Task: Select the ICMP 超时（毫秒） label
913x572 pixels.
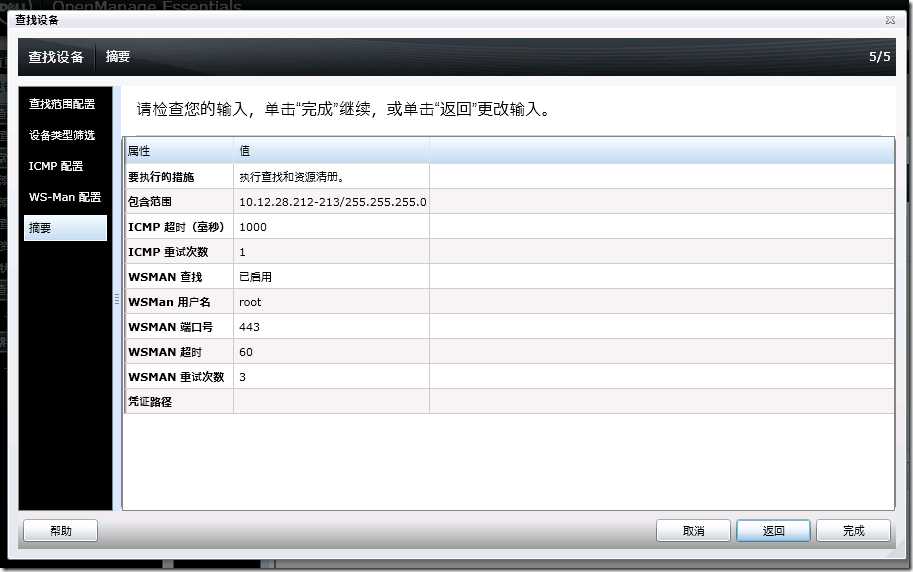Action: pyautogui.click(x=176, y=227)
